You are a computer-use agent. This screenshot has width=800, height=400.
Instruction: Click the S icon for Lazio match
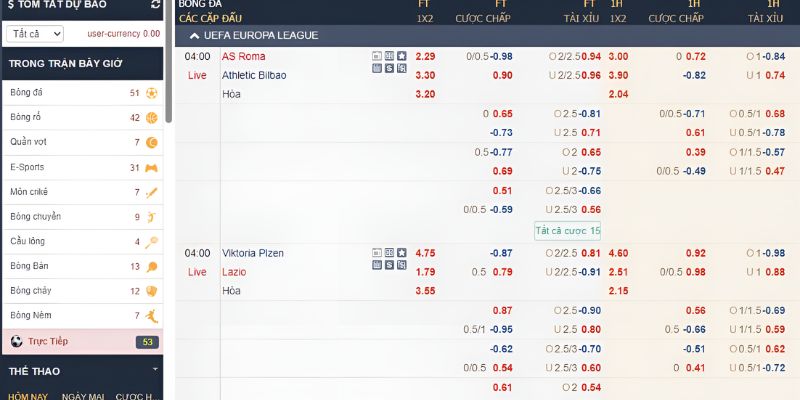pyautogui.click(x=389, y=265)
